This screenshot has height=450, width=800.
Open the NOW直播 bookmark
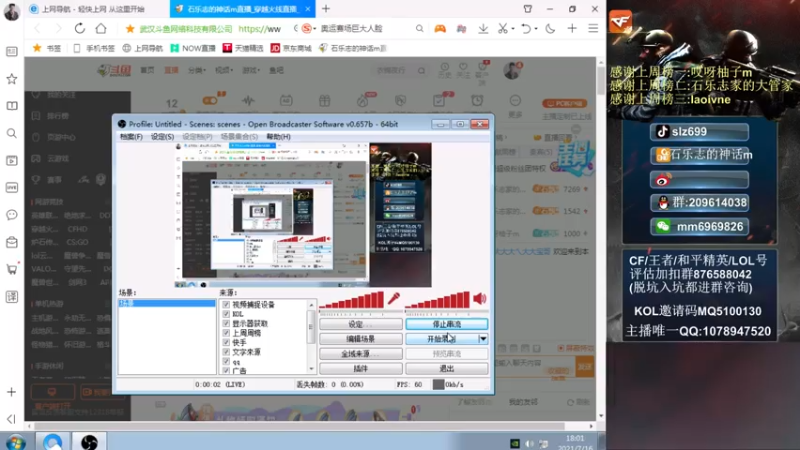pyautogui.click(x=193, y=48)
